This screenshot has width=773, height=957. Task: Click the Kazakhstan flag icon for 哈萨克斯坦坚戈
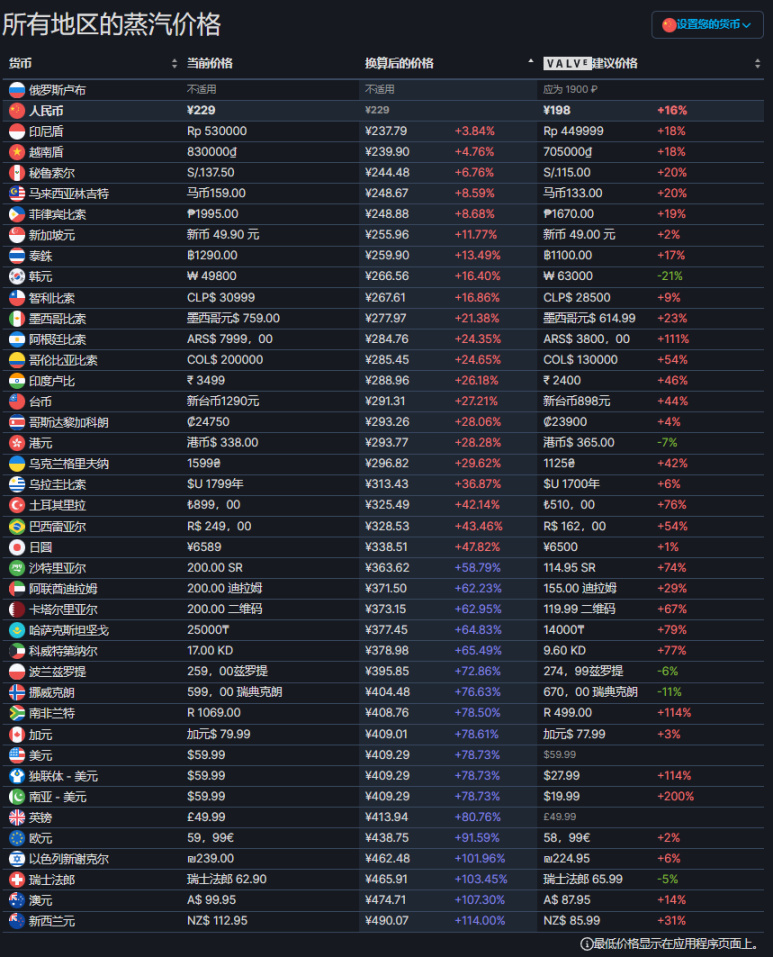(x=17, y=630)
